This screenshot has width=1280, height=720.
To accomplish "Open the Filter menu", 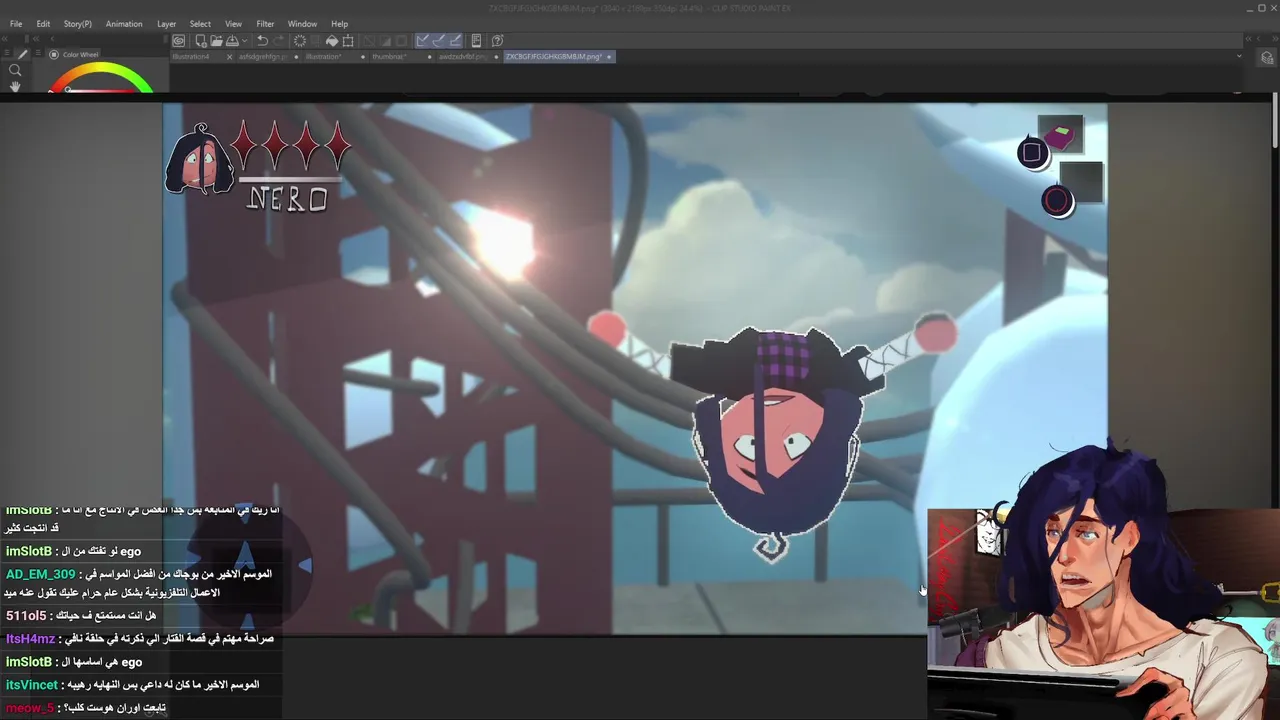I will point(265,24).
